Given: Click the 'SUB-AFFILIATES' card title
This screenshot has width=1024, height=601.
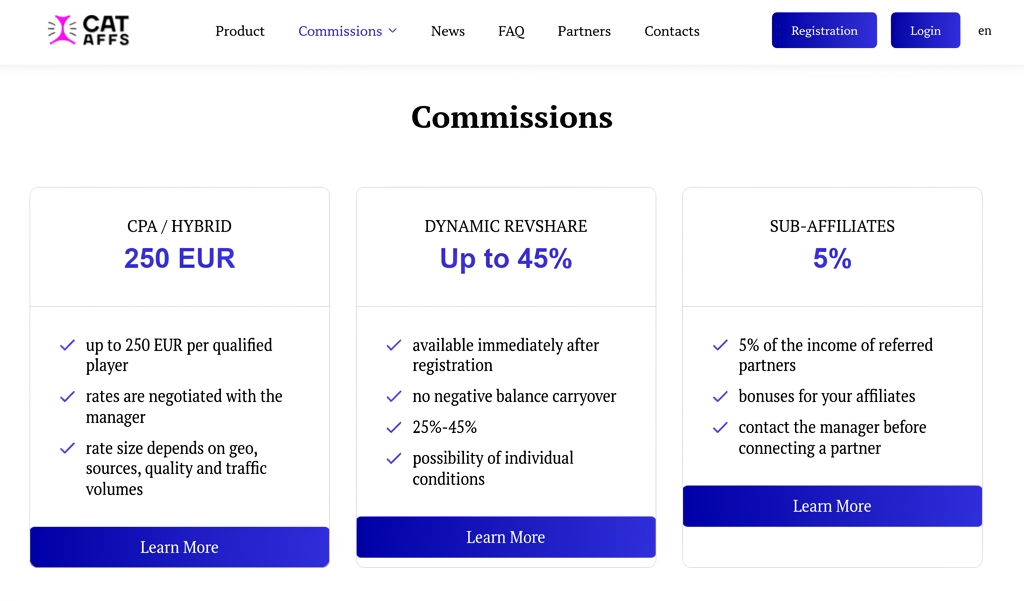Looking at the screenshot, I should [x=832, y=226].
